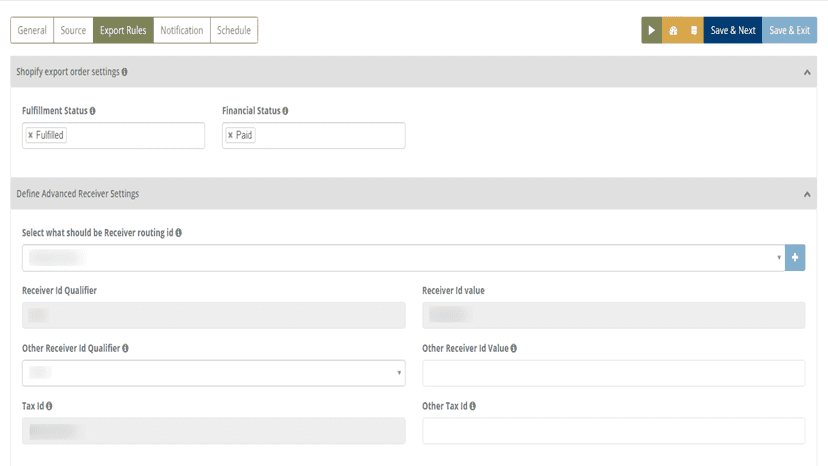Image resolution: width=828 pixels, height=466 pixels.
Task: Click the Save & Next button
Action: click(x=733, y=30)
